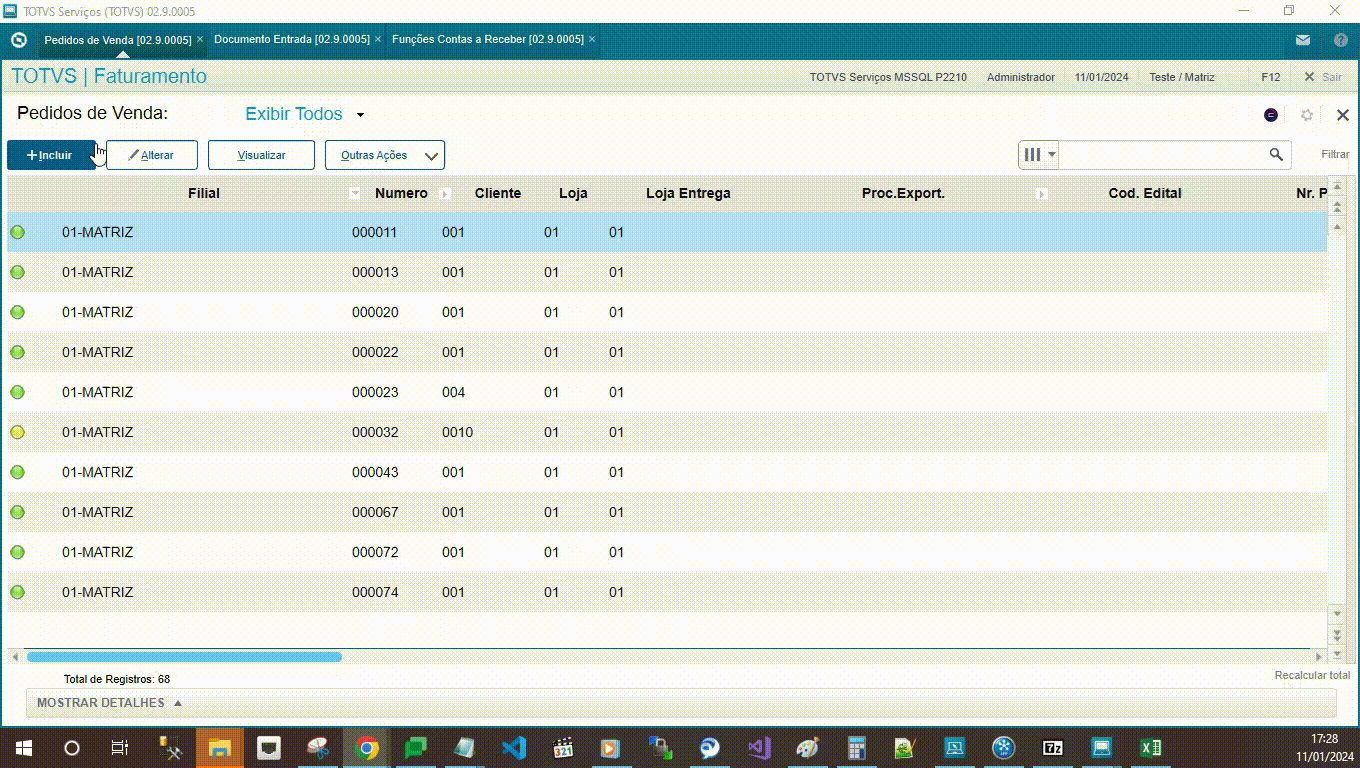Open the Exibir Todos filter dropdown

[305, 114]
